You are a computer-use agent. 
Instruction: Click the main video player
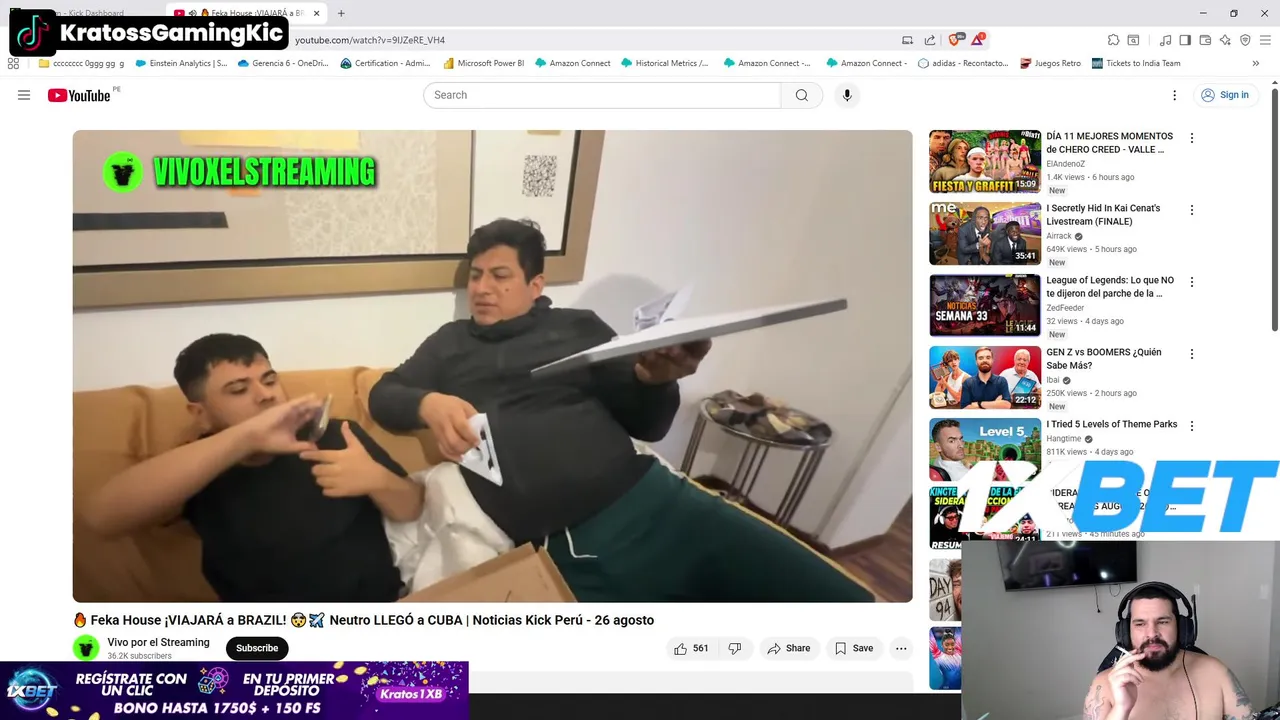pyautogui.click(x=492, y=366)
